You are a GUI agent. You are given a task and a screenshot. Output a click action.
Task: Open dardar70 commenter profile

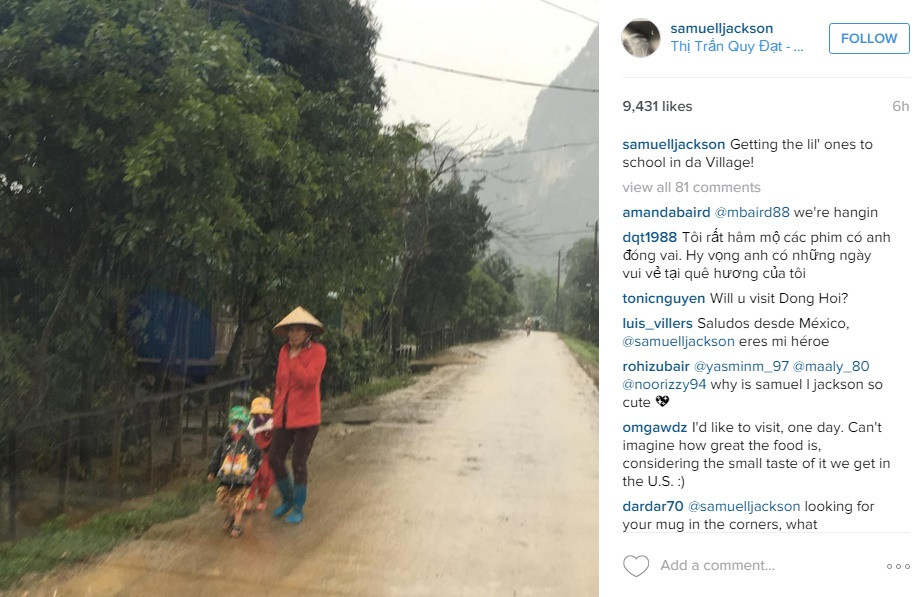tap(653, 506)
